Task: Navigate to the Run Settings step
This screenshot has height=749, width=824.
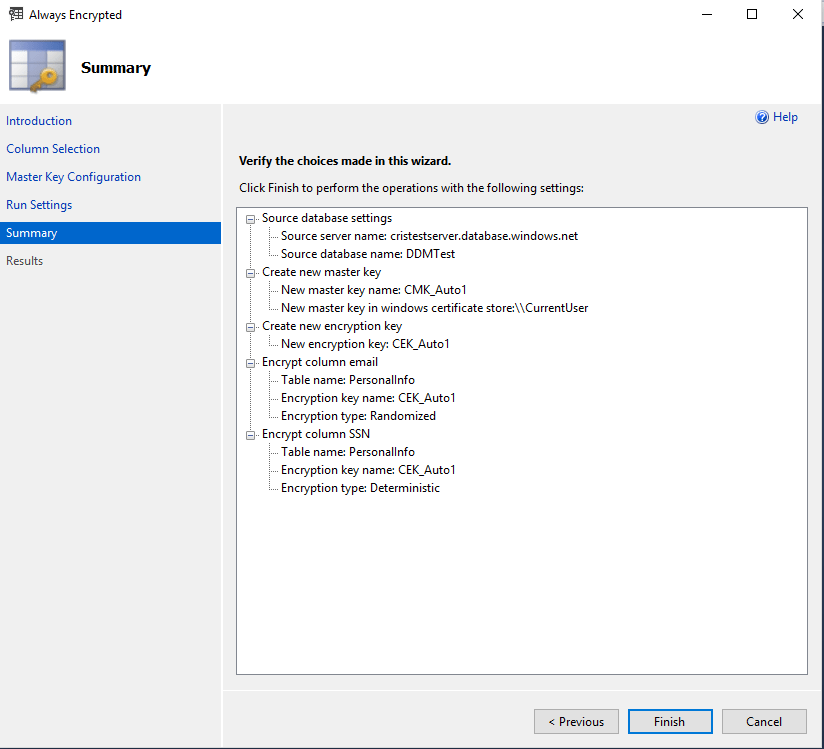Action: click(x=39, y=205)
